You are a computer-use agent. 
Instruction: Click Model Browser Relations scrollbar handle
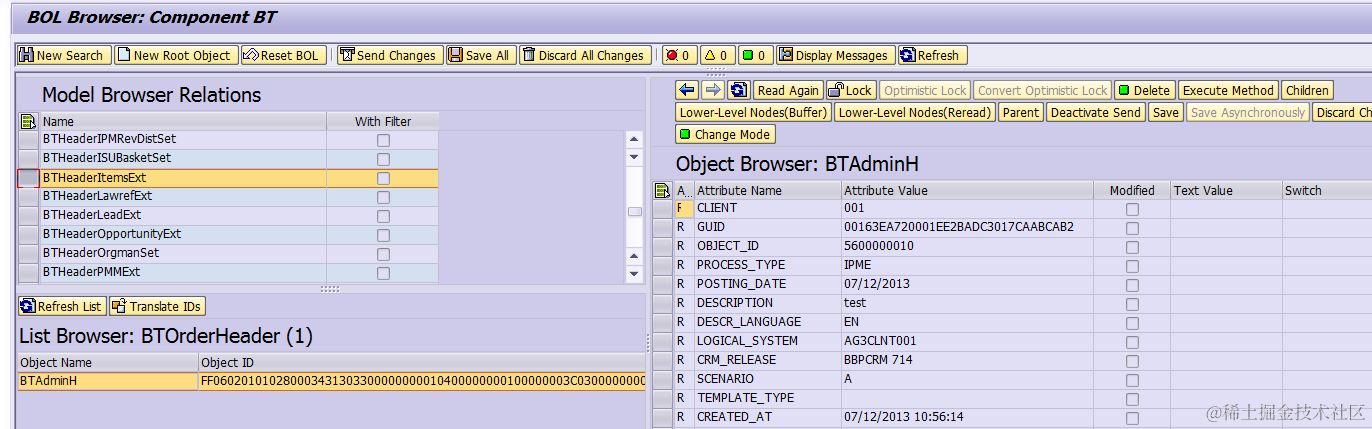coord(634,211)
